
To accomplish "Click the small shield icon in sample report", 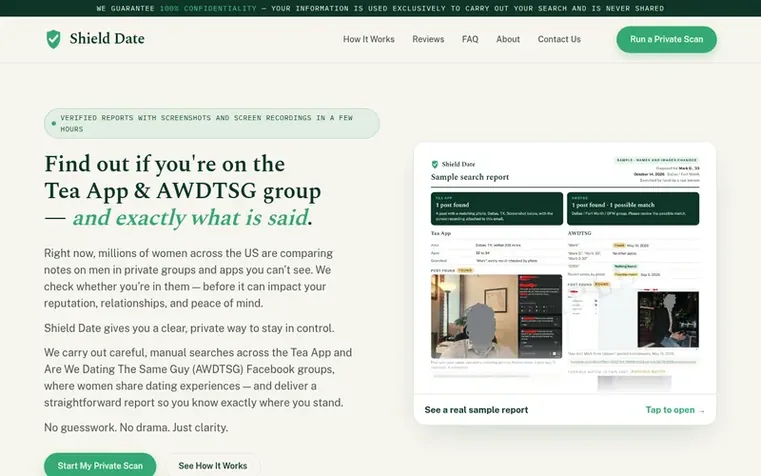I will (x=435, y=164).
